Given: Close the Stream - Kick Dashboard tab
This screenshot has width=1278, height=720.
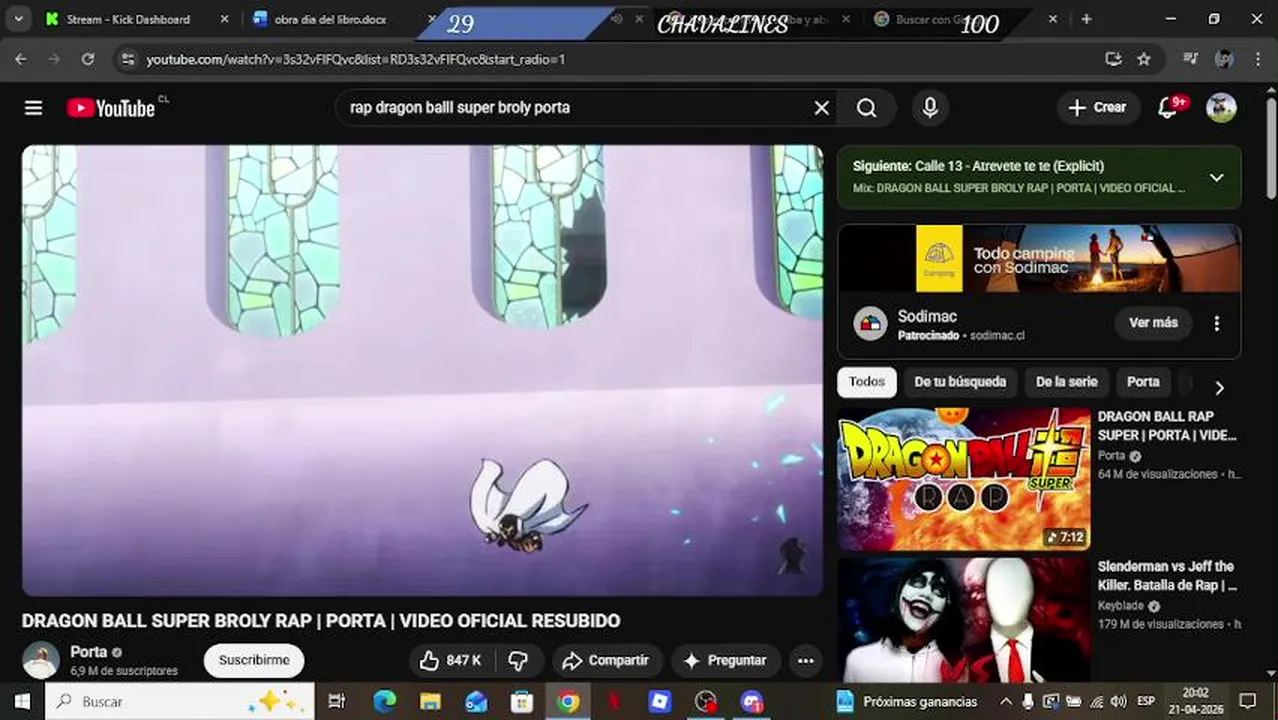Looking at the screenshot, I should click(224, 19).
